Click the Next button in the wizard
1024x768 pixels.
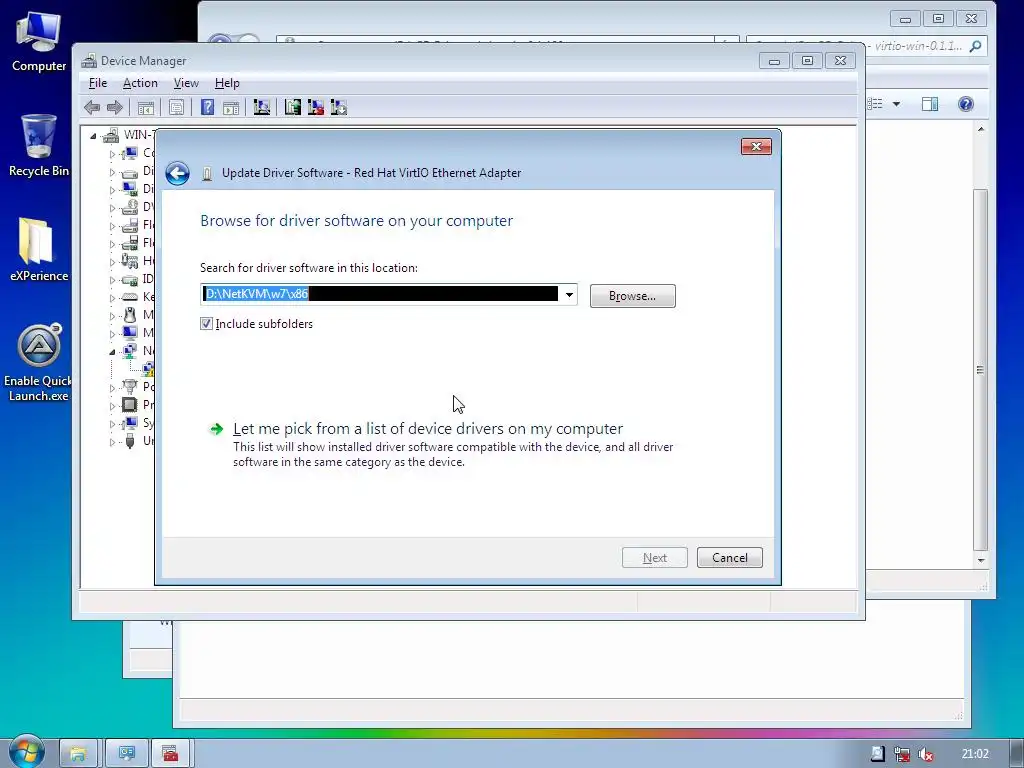pyautogui.click(x=654, y=558)
